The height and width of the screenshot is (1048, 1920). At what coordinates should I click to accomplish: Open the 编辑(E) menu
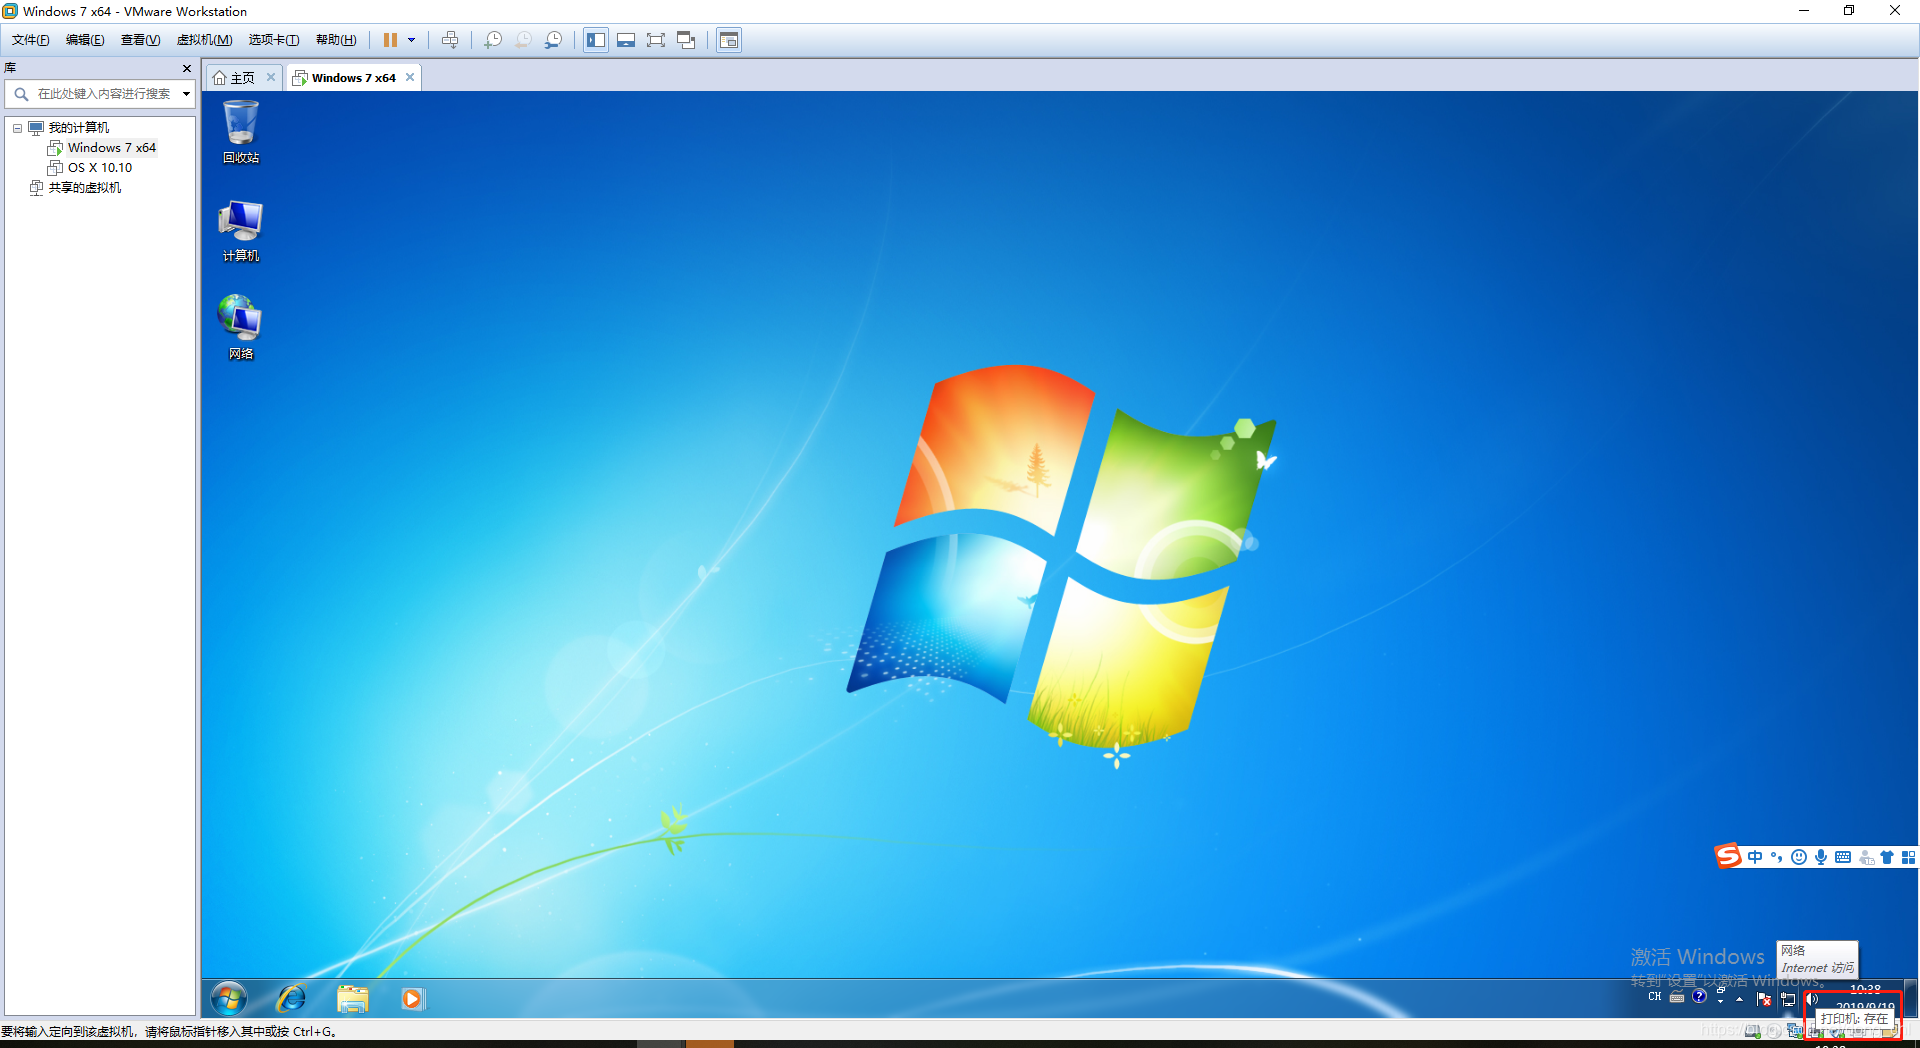[x=85, y=40]
